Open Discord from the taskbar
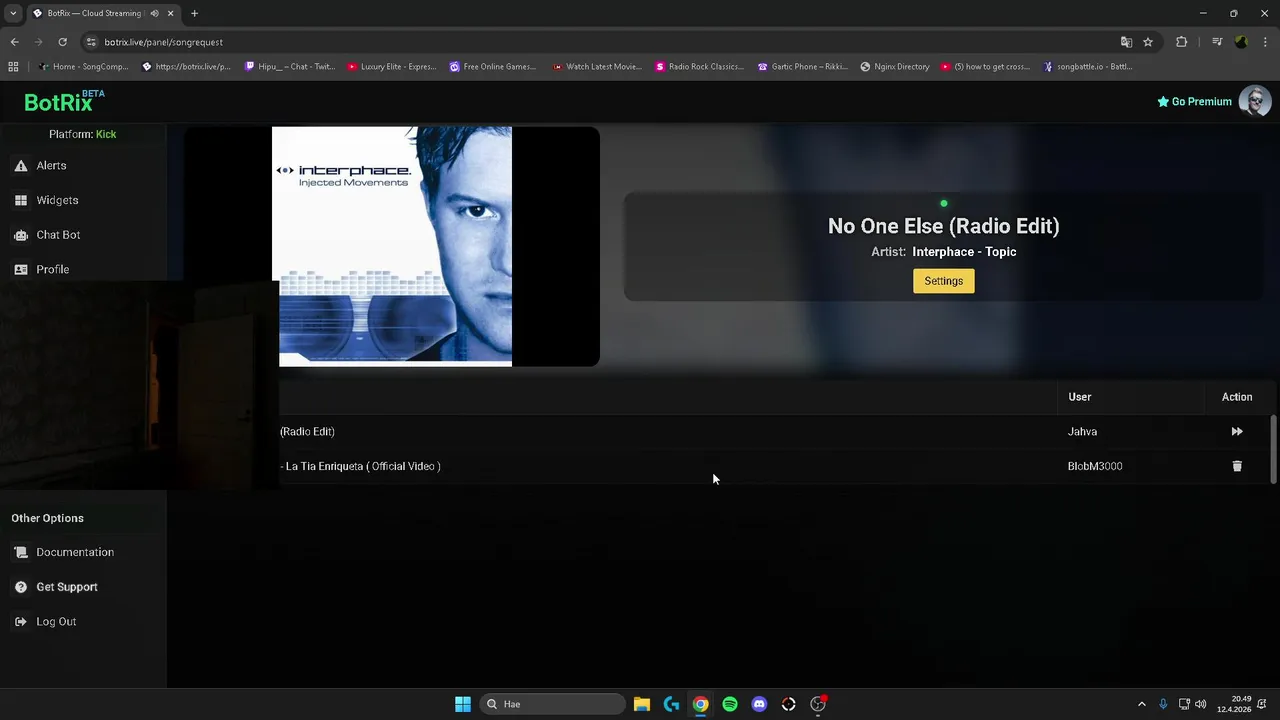Screen dimensions: 1280x720 [x=759, y=704]
